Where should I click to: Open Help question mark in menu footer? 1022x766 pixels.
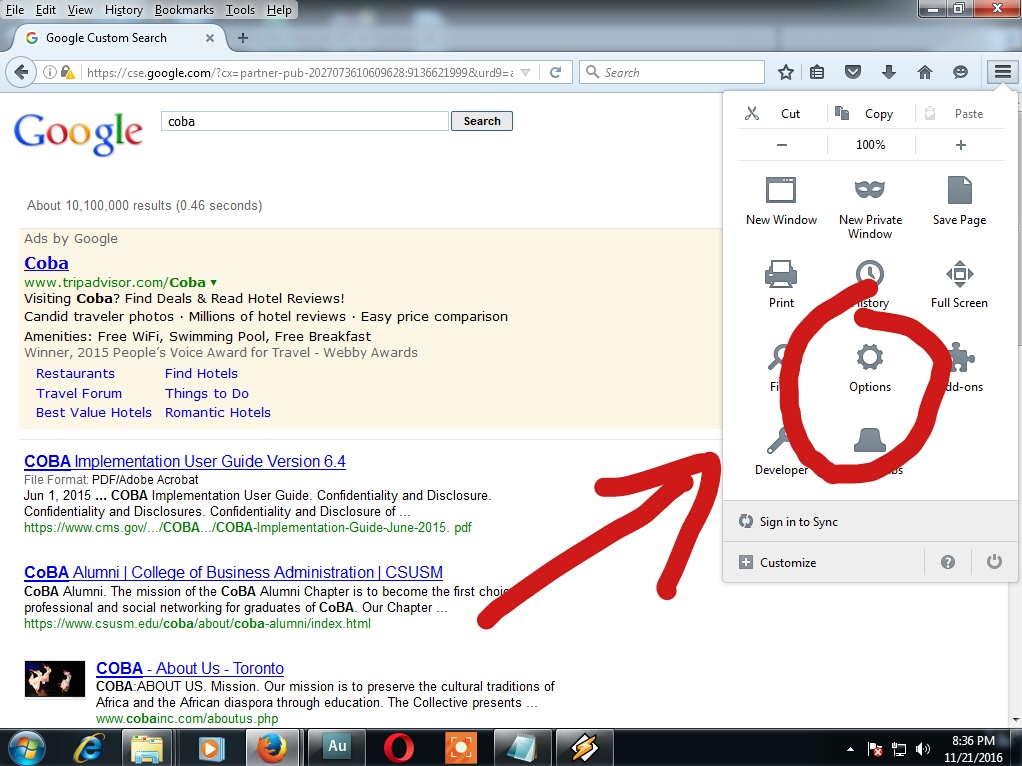pos(948,562)
